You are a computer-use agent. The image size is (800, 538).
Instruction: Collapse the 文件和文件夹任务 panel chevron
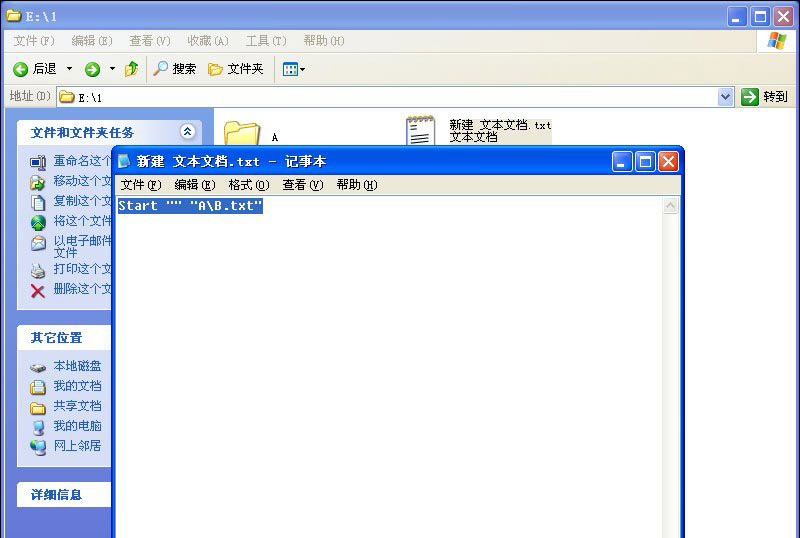187,132
